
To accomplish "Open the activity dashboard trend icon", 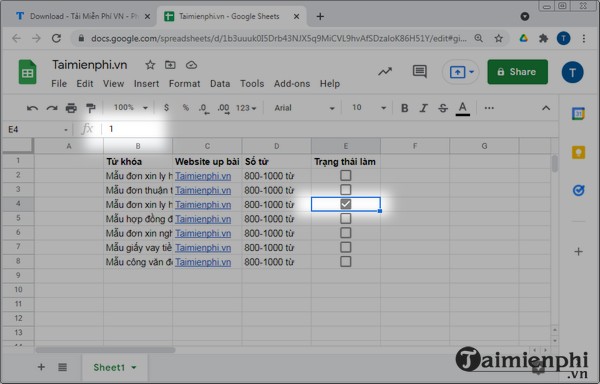I will tap(385, 72).
